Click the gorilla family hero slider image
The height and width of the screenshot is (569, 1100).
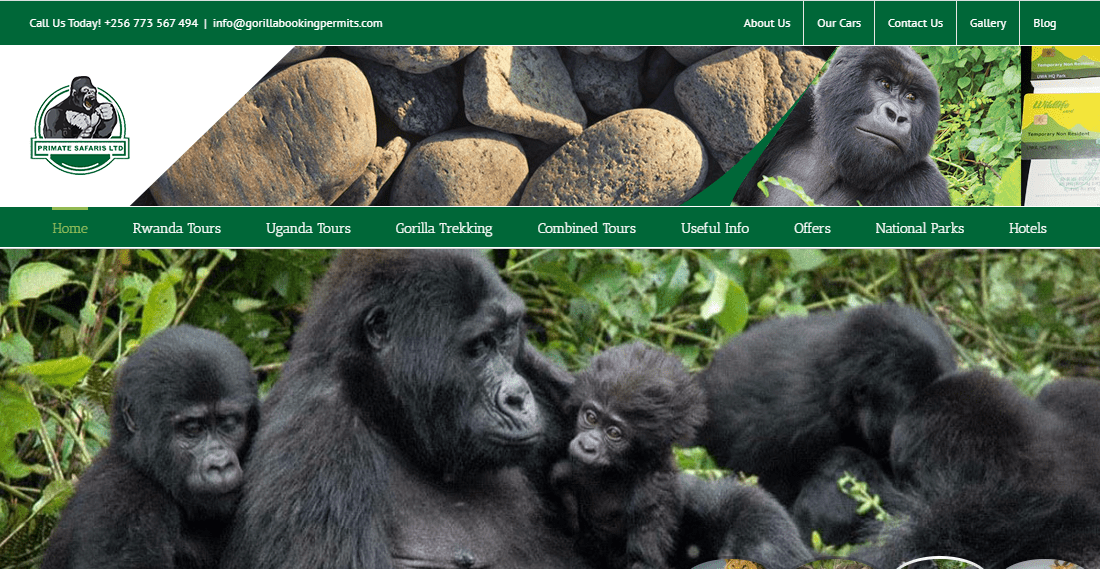coord(550,409)
